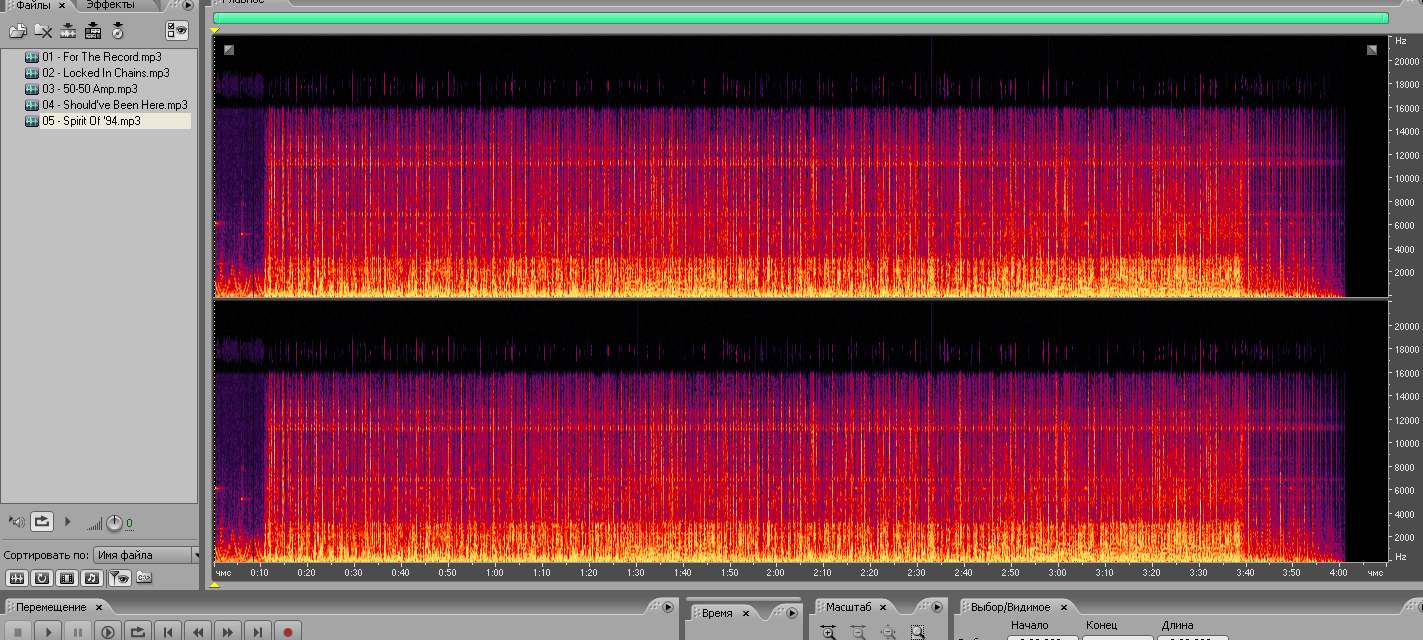Viewport: 1423px width, 640px height.
Task: Toggle loop preview in the Files panel
Action: pyautogui.click(x=41, y=521)
